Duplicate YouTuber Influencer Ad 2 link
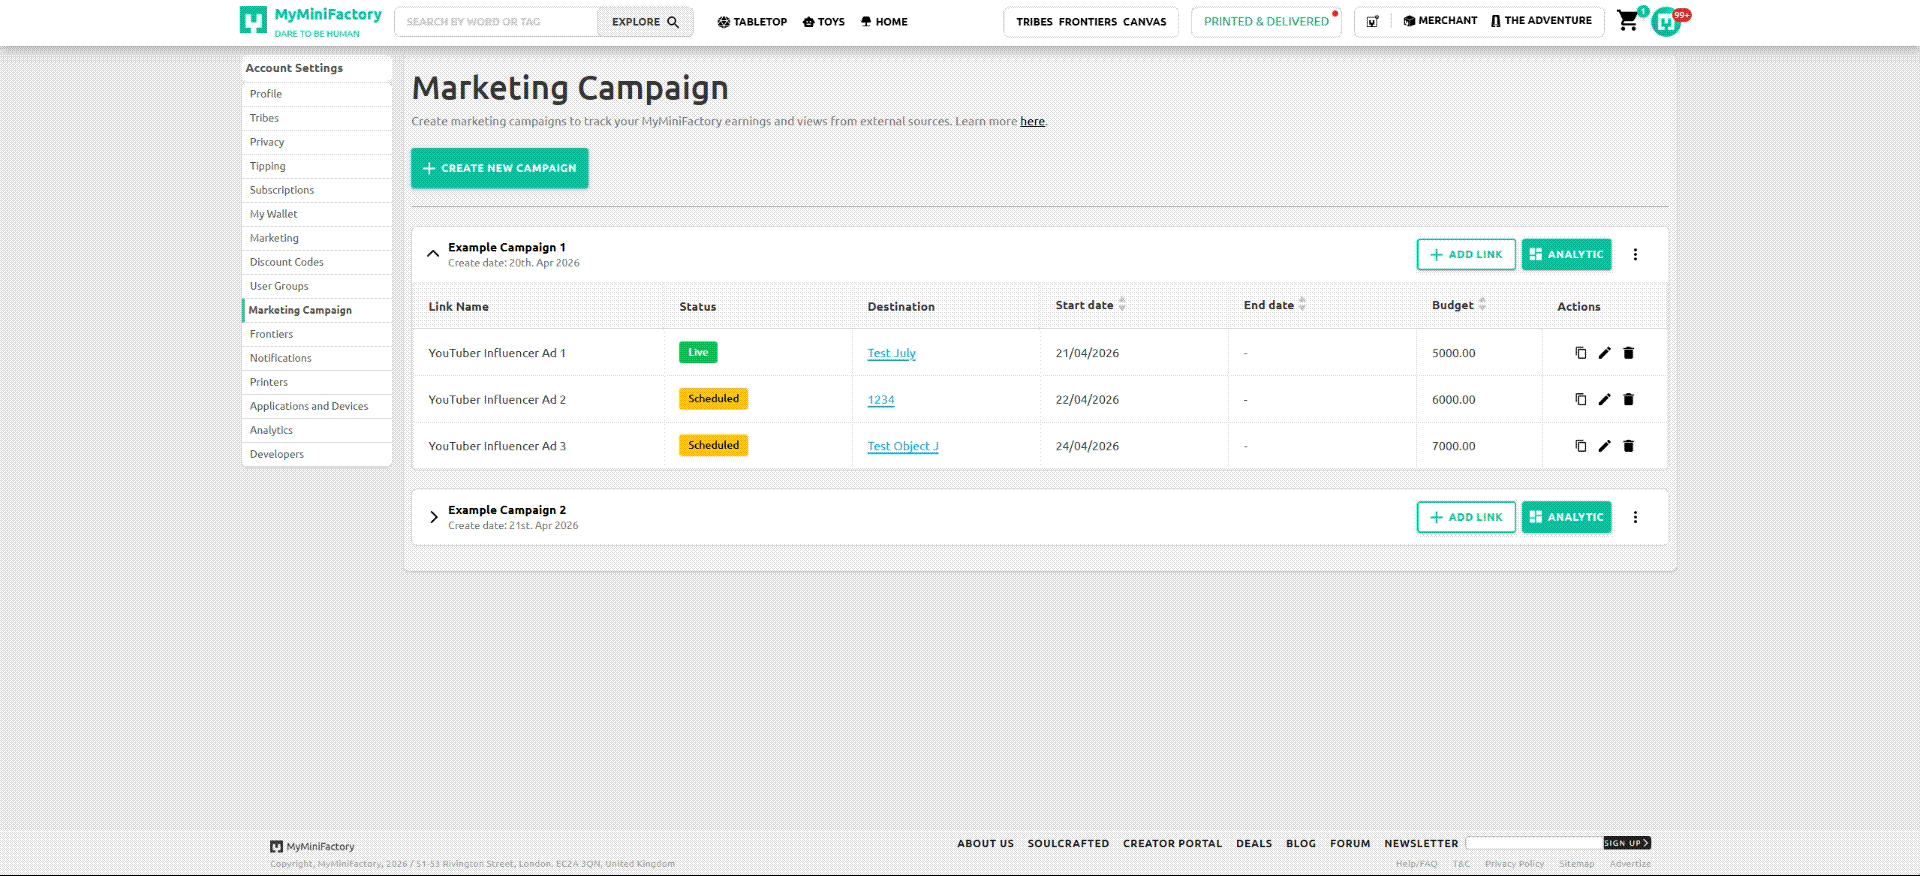1920x876 pixels. [1581, 399]
